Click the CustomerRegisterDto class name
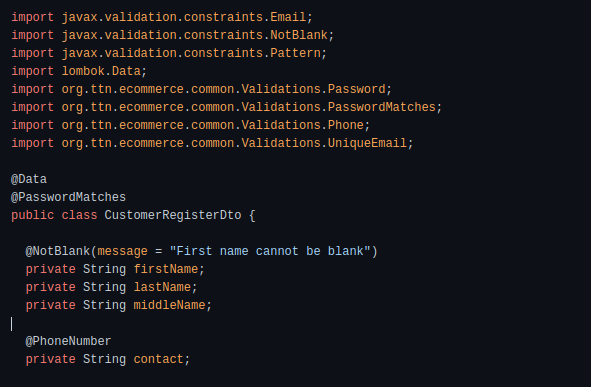 click(173, 215)
